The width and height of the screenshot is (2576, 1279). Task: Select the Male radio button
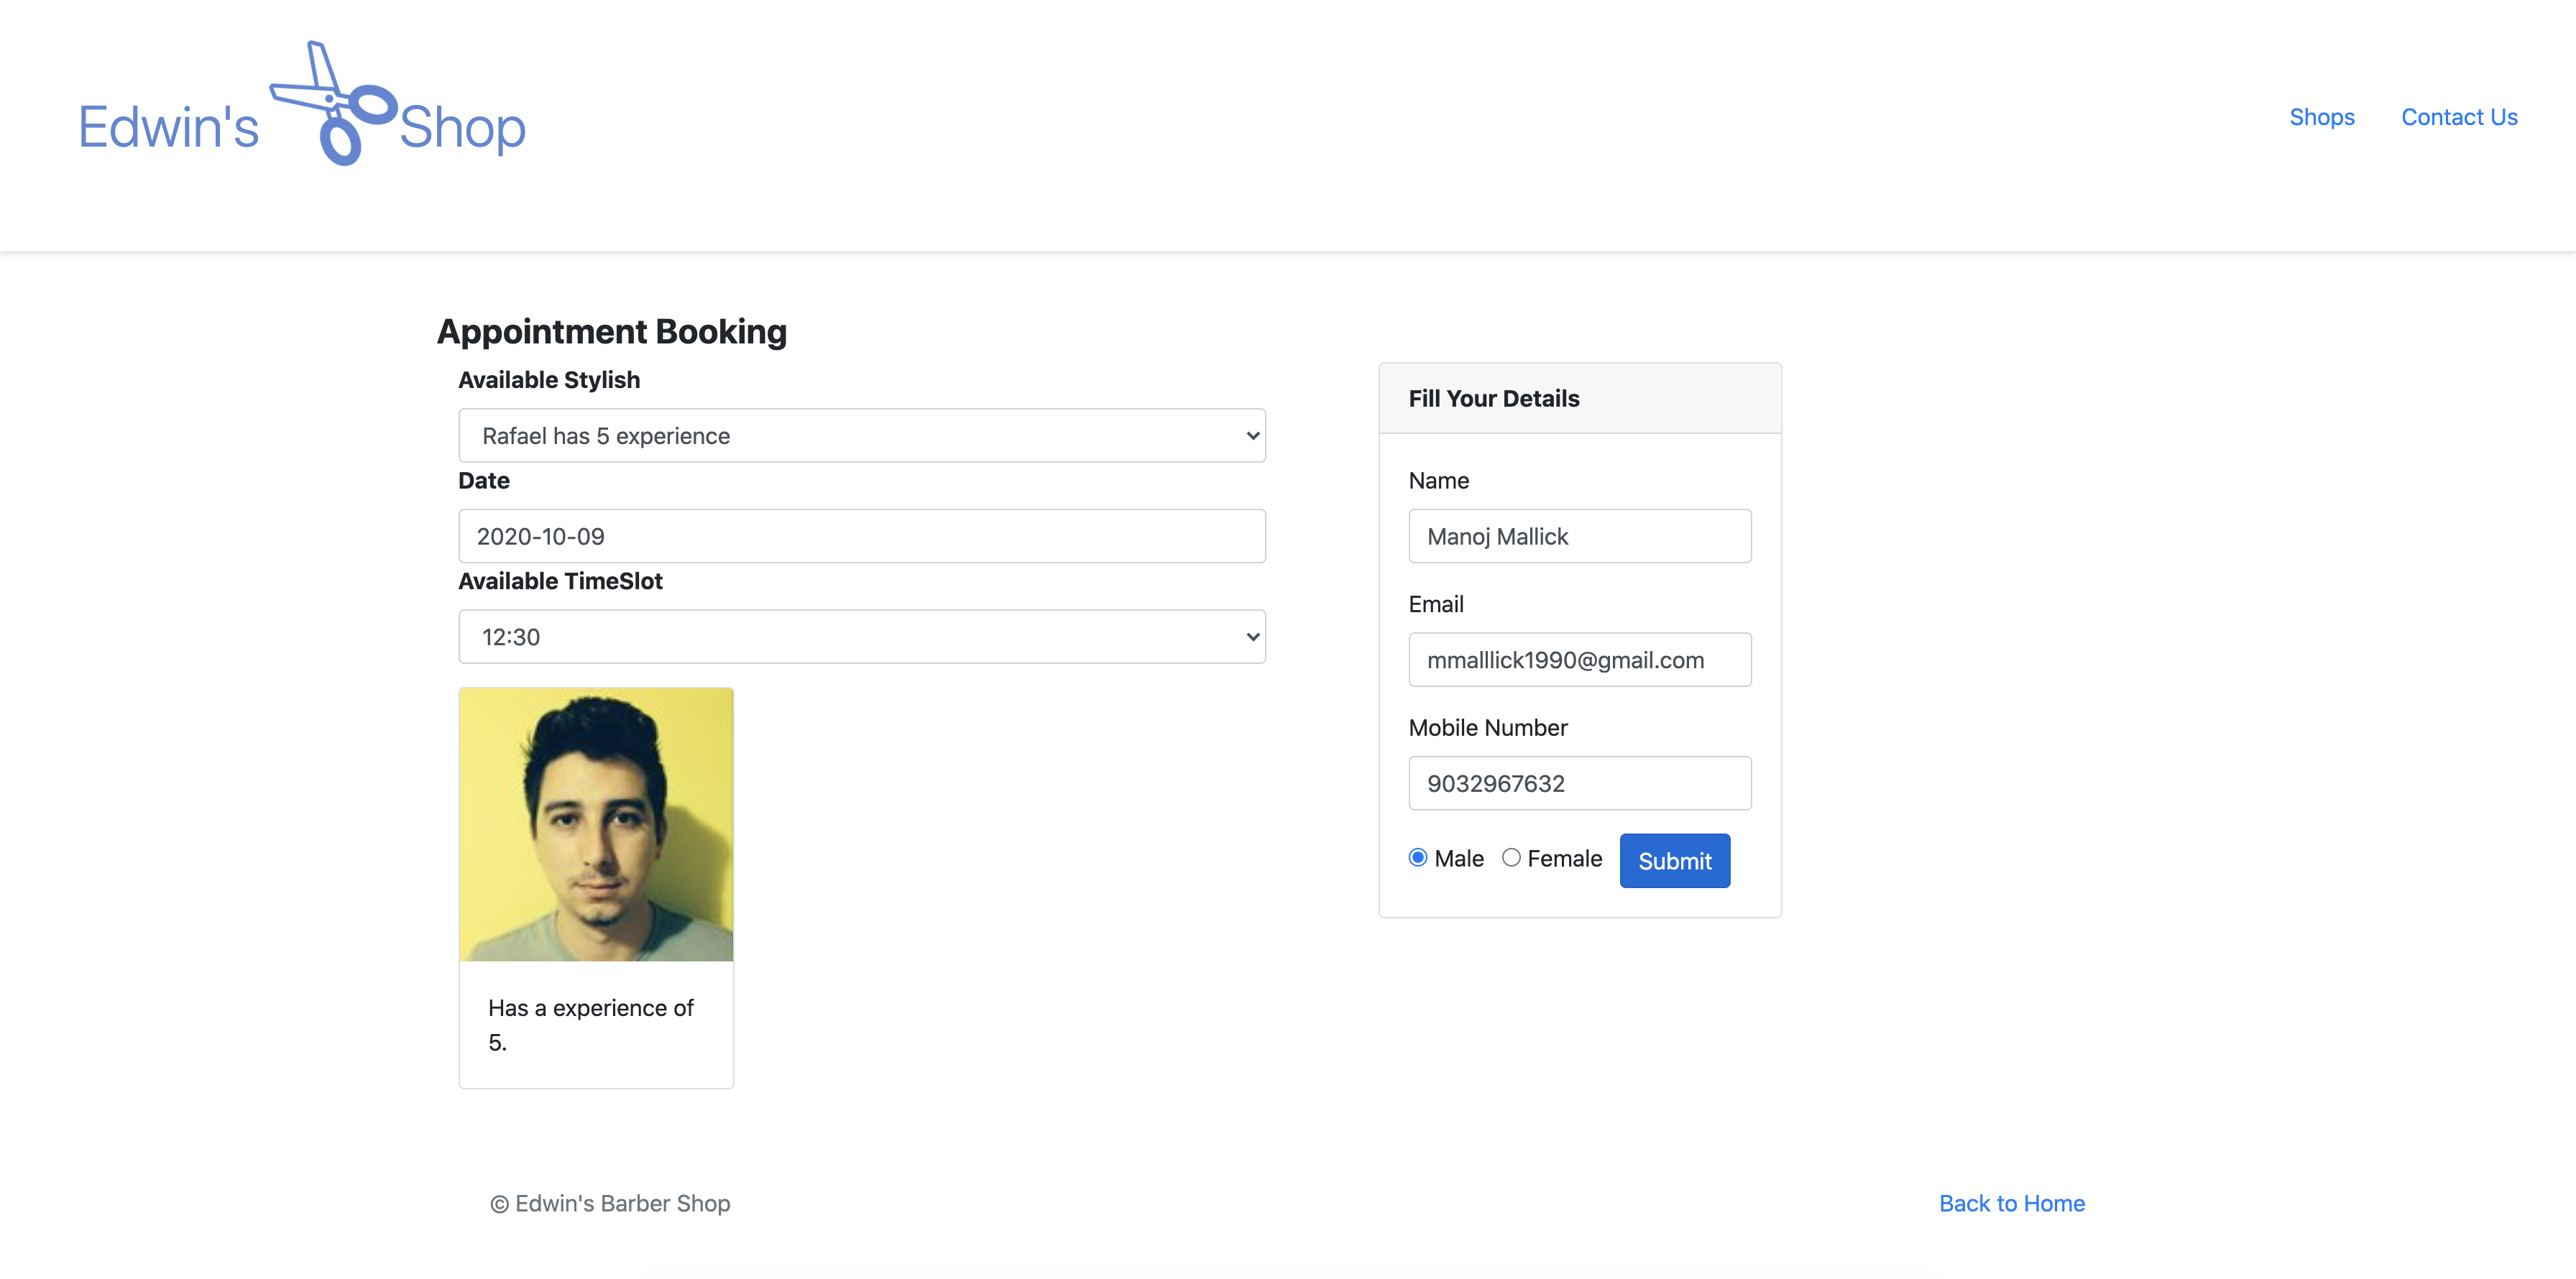tap(1417, 857)
